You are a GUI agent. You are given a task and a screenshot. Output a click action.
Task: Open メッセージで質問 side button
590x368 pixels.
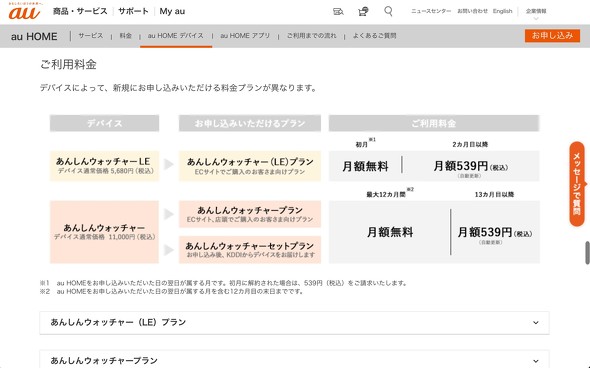click(x=577, y=184)
